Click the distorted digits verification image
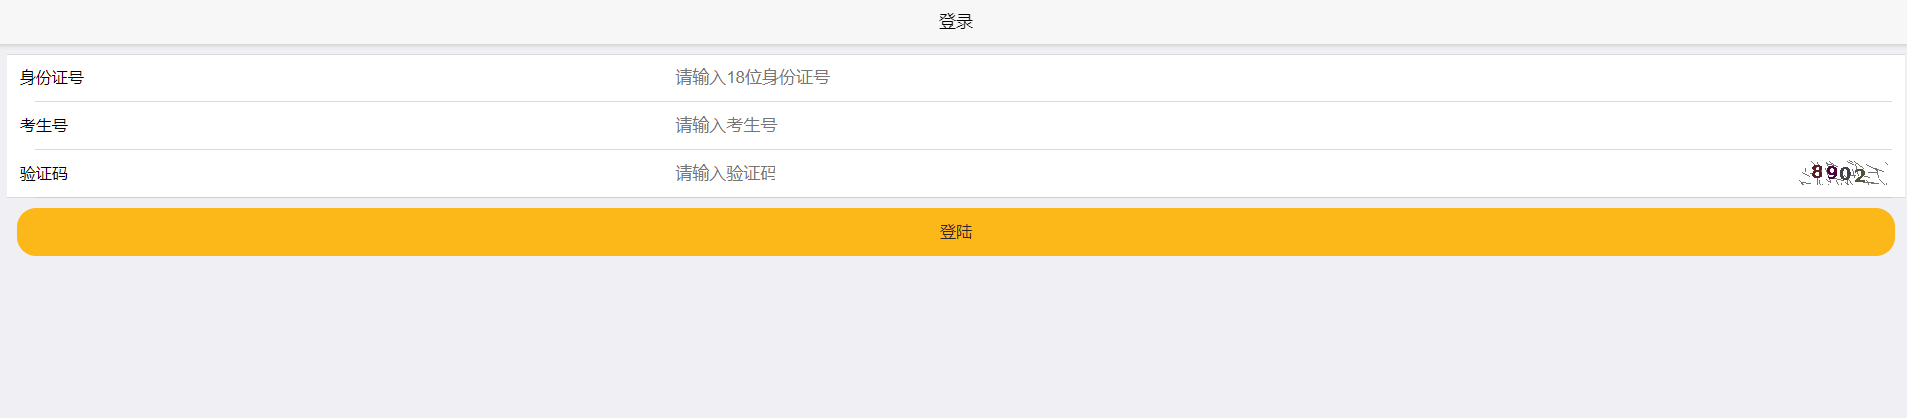The image size is (1907, 418). [1843, 173]
